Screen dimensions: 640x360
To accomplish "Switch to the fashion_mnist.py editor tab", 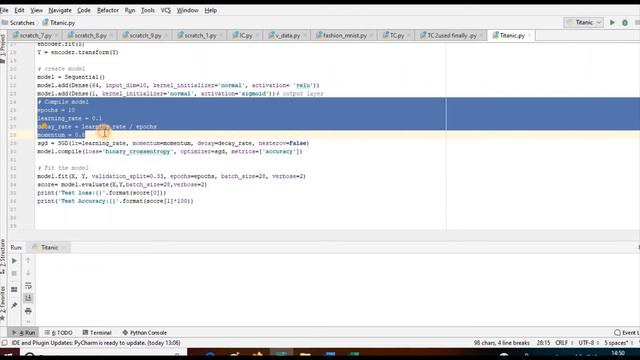I will point(344,36).
